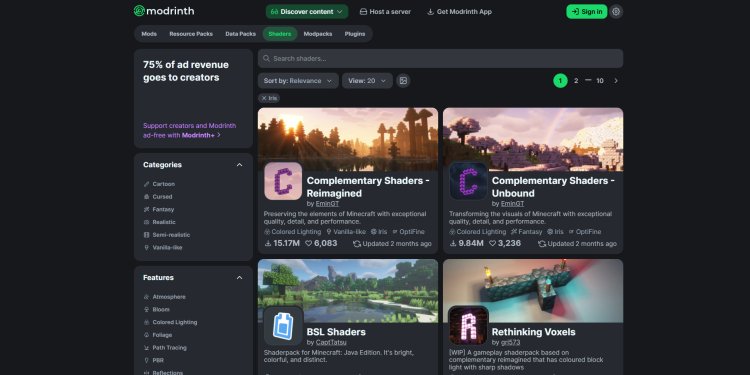The height and width of the screenshot is (375, 750).
Task: Collapse the Features section
Action: tap(240, 277)
